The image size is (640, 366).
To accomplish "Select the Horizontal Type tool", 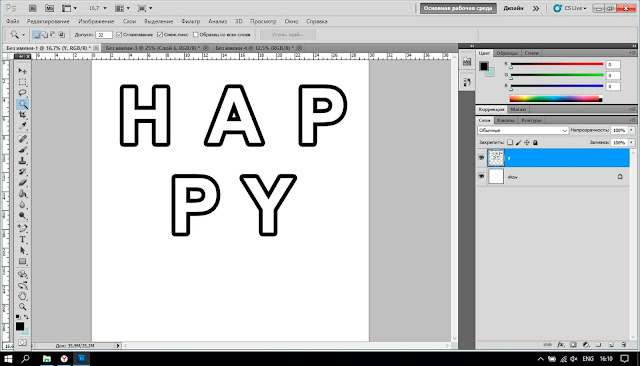I will pos(22,240).
